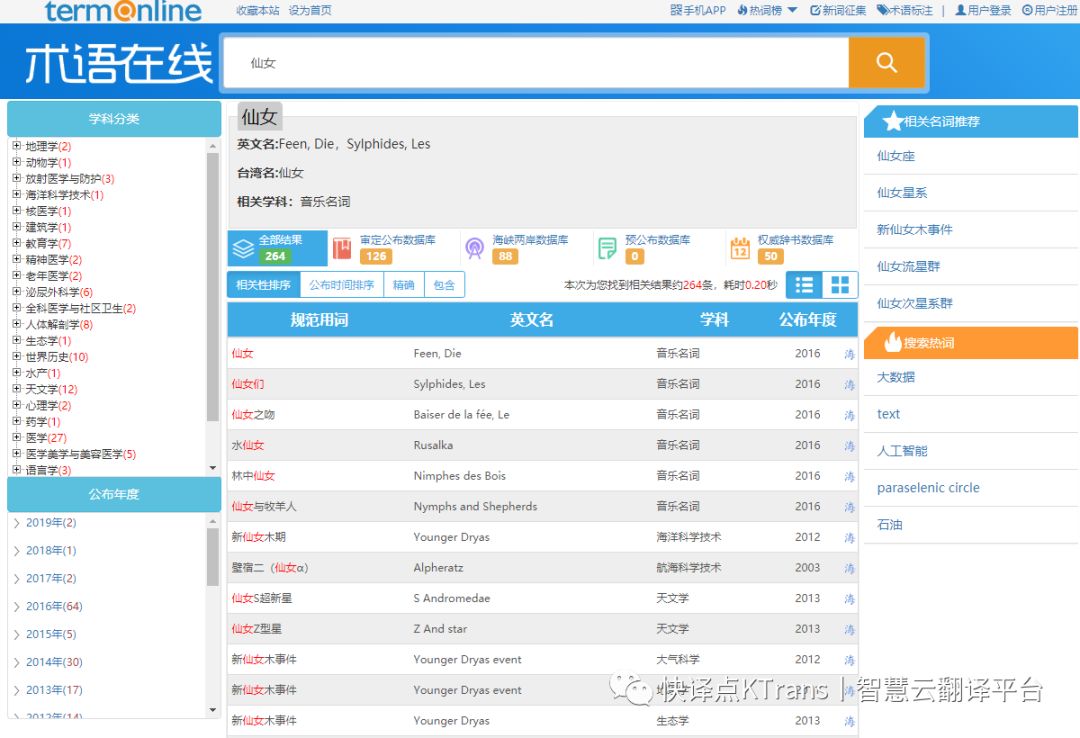Click the 林中仙女 term in results
1080x738 pixels.
(x=253, y=476)
